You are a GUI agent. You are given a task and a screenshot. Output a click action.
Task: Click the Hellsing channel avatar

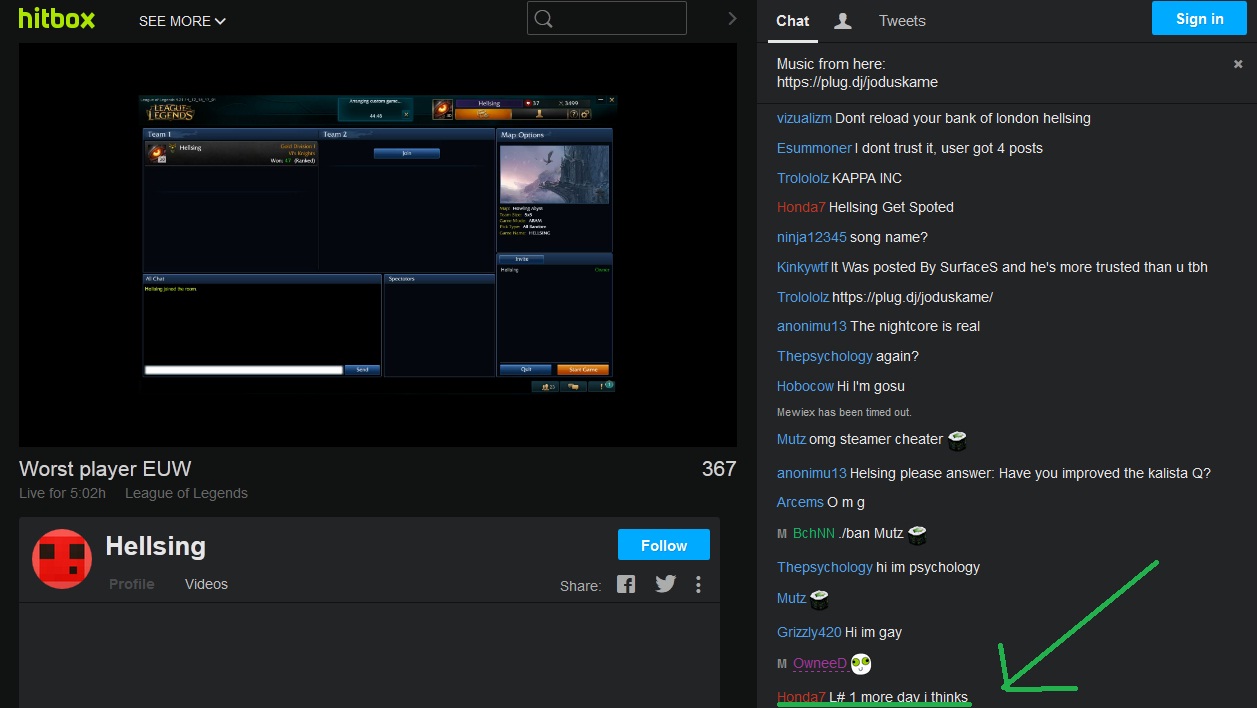(x=62, y=558)
